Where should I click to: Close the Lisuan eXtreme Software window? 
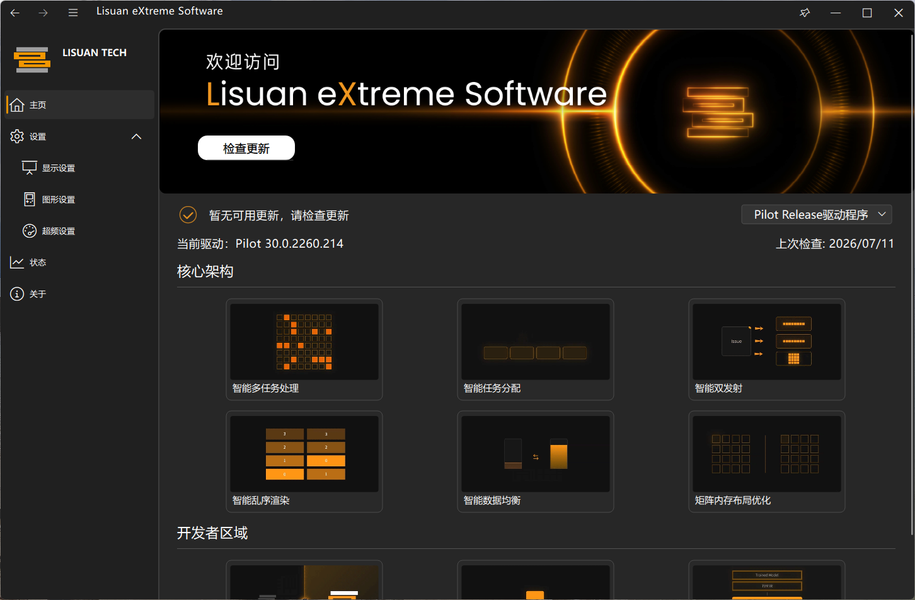click(899, 12)
